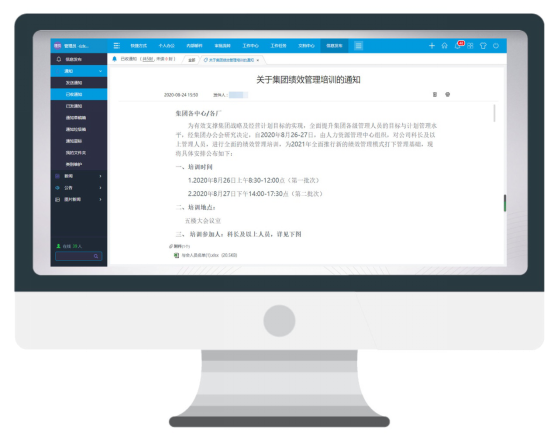Click the document icon in the notice header
554x440 pixels.
[435, 94]
